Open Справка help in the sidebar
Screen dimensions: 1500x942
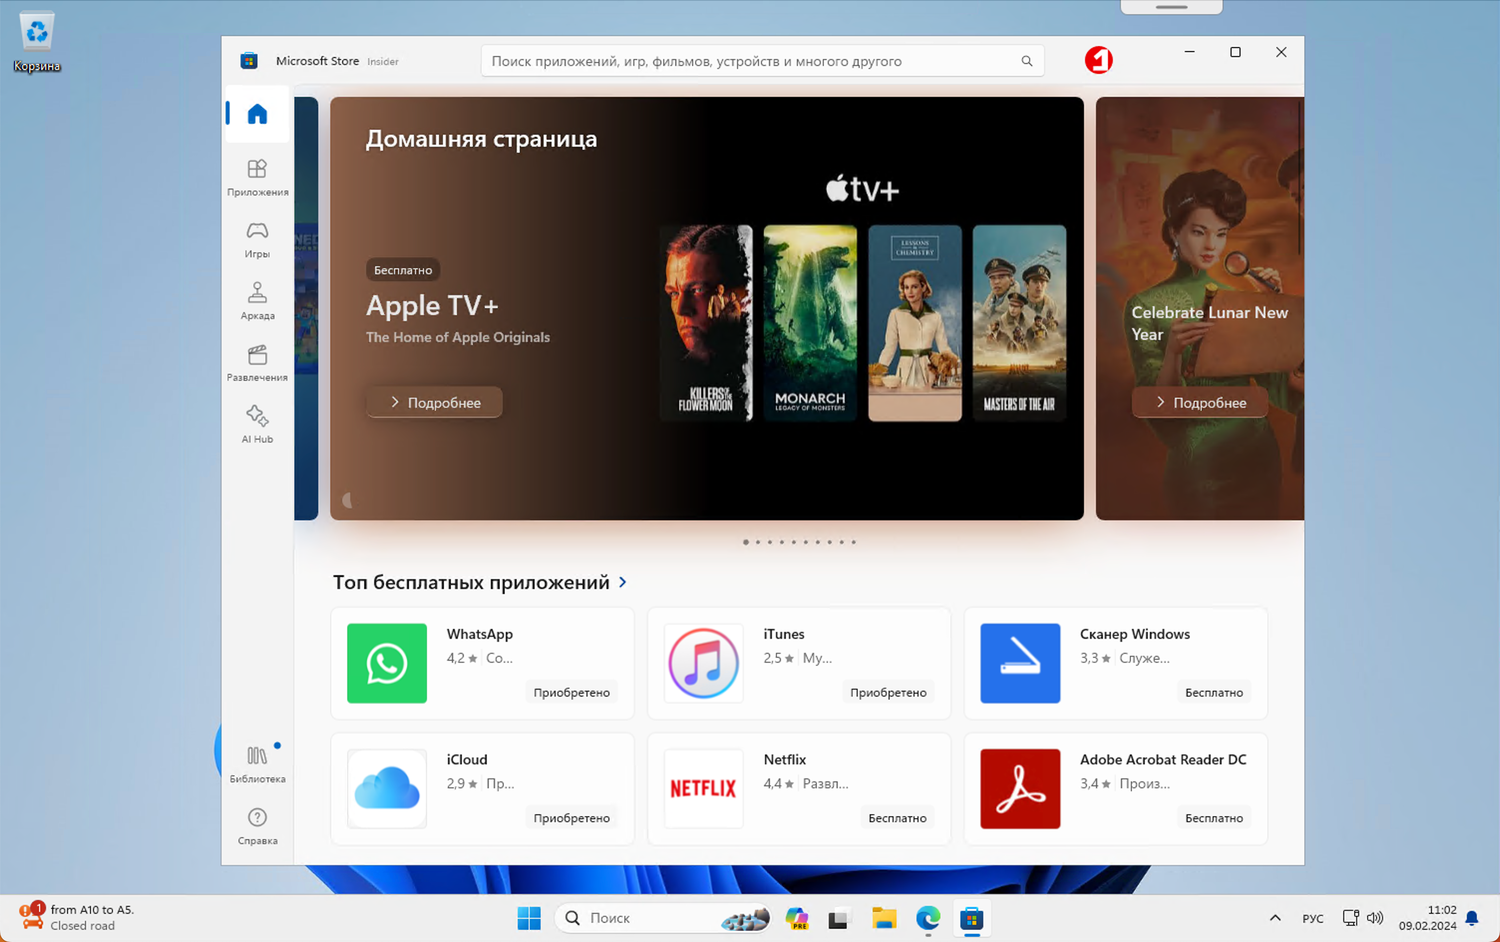point(257,826)
